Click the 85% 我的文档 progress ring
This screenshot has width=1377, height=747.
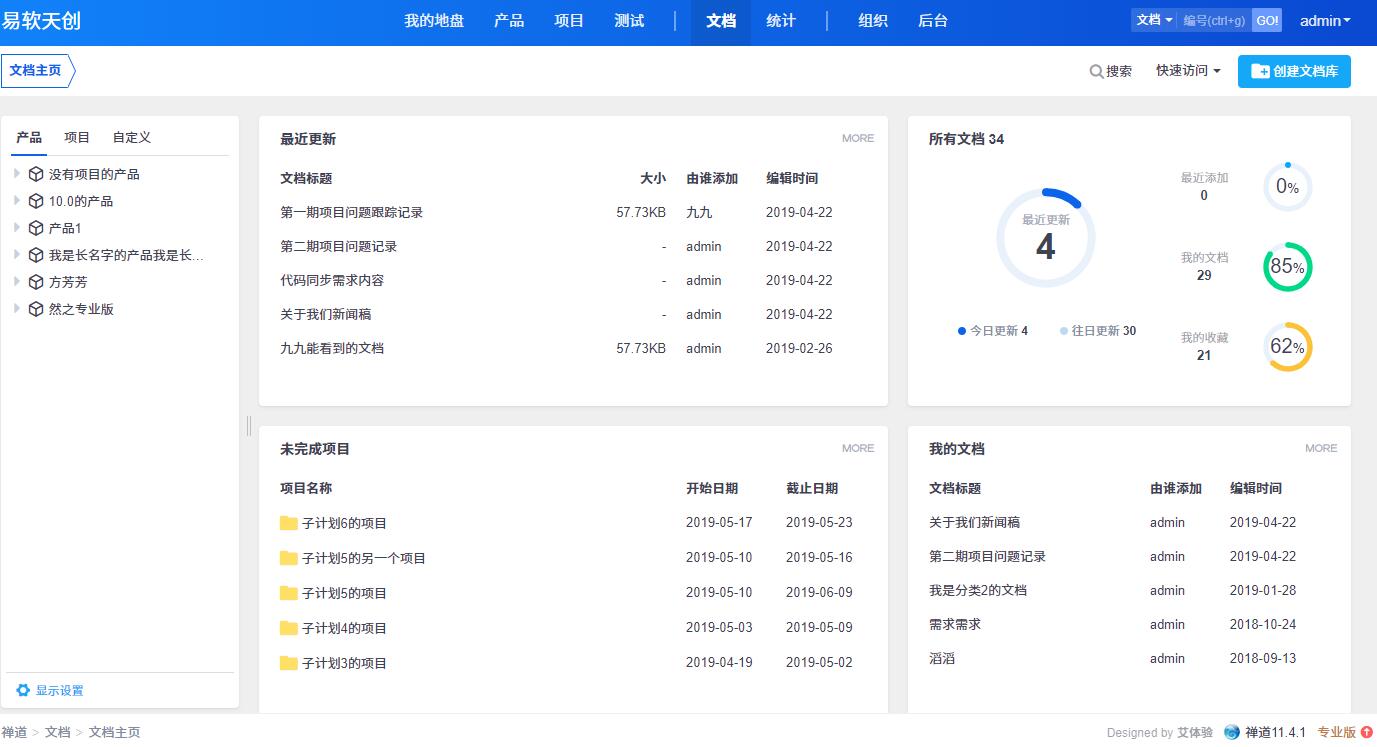pyautogui.click(x=1287, y=267)
